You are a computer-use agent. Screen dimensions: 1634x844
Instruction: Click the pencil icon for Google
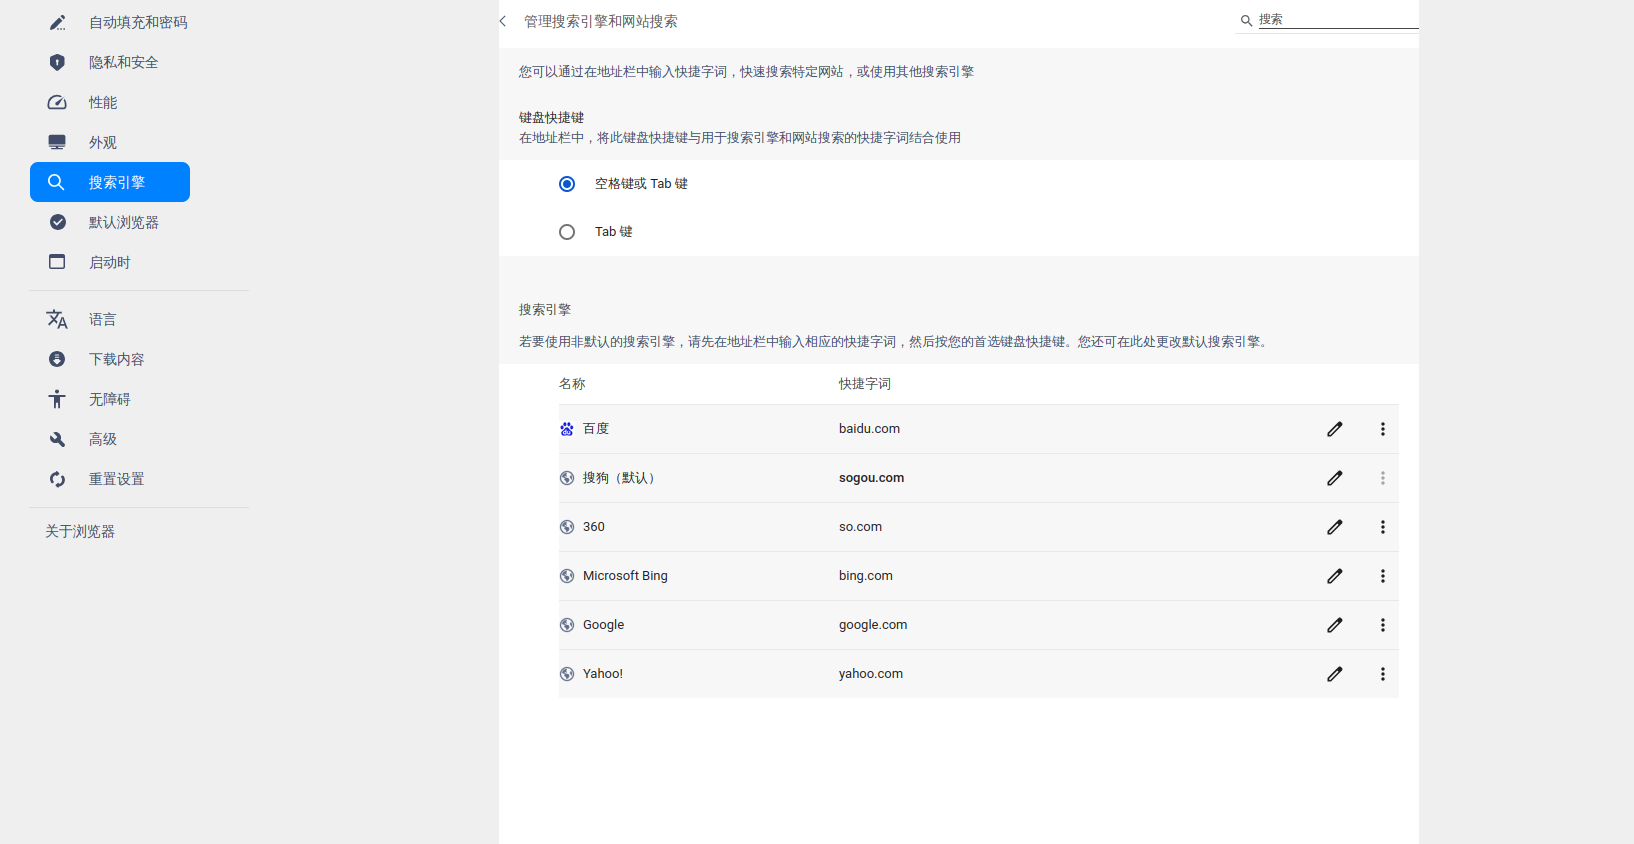click(x=1335, y=625)
